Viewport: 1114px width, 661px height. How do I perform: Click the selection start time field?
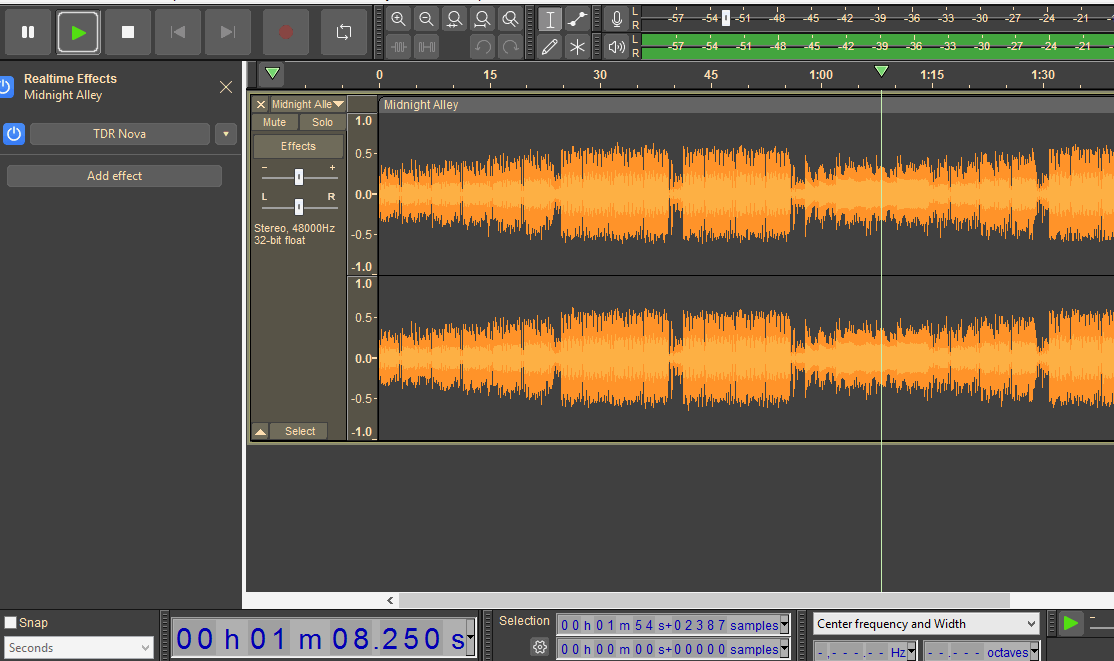pos(669,625)
